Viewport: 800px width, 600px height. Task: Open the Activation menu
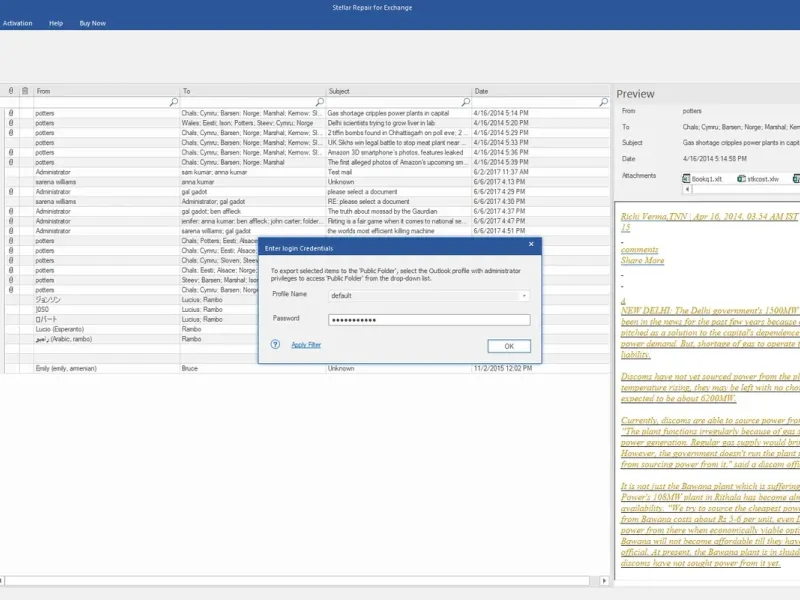tap(17, 23)
